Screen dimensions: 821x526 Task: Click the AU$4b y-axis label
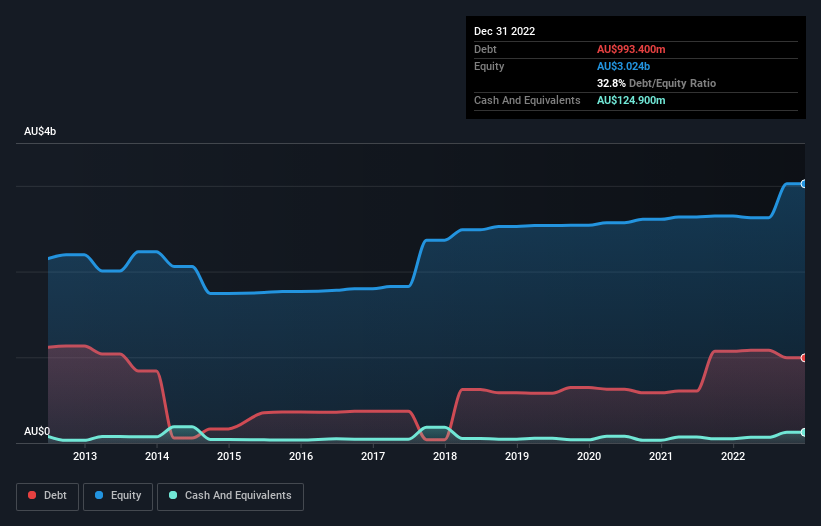pos(40,131)
